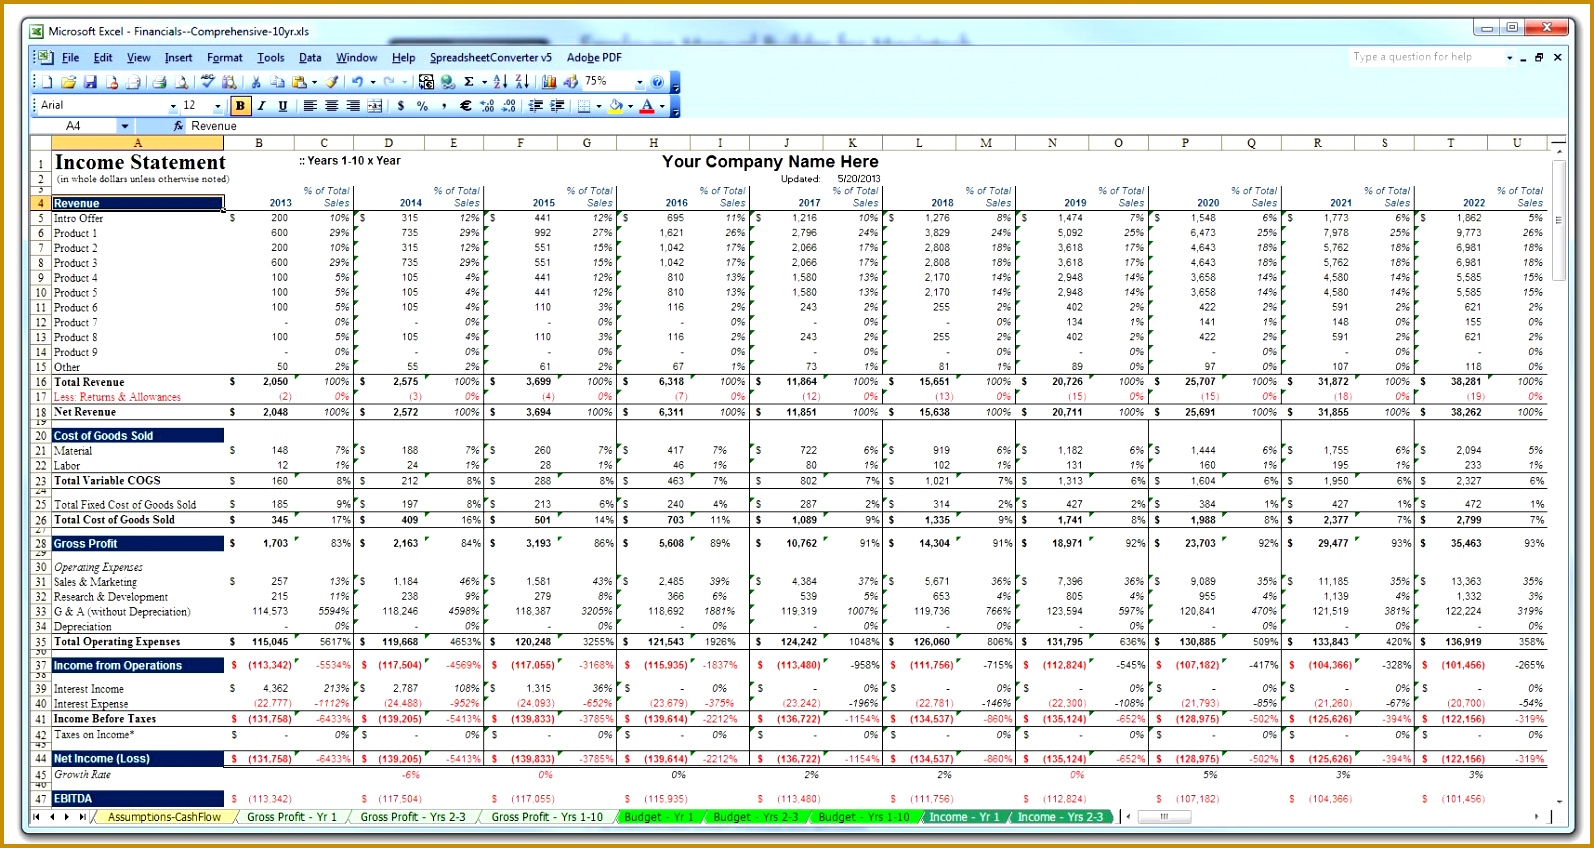Select column header H

(x=653, y=143)
